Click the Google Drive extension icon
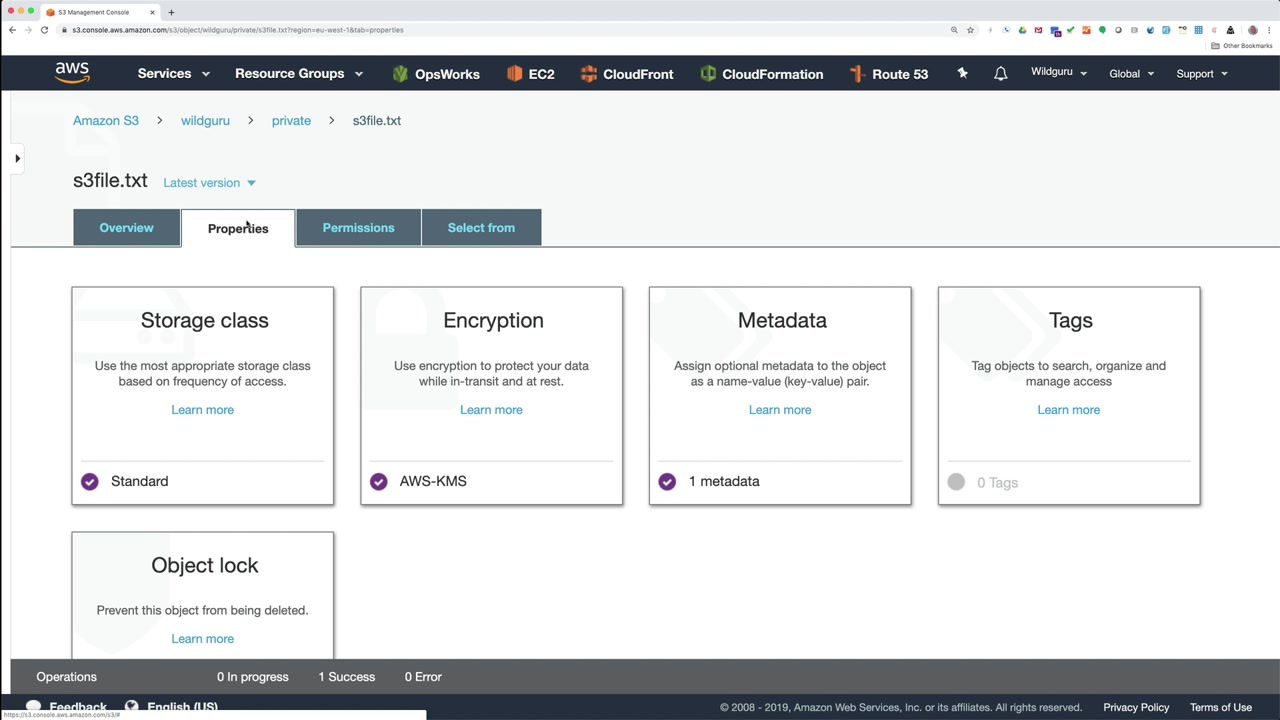1280x720 pixels. [1022, 30]
